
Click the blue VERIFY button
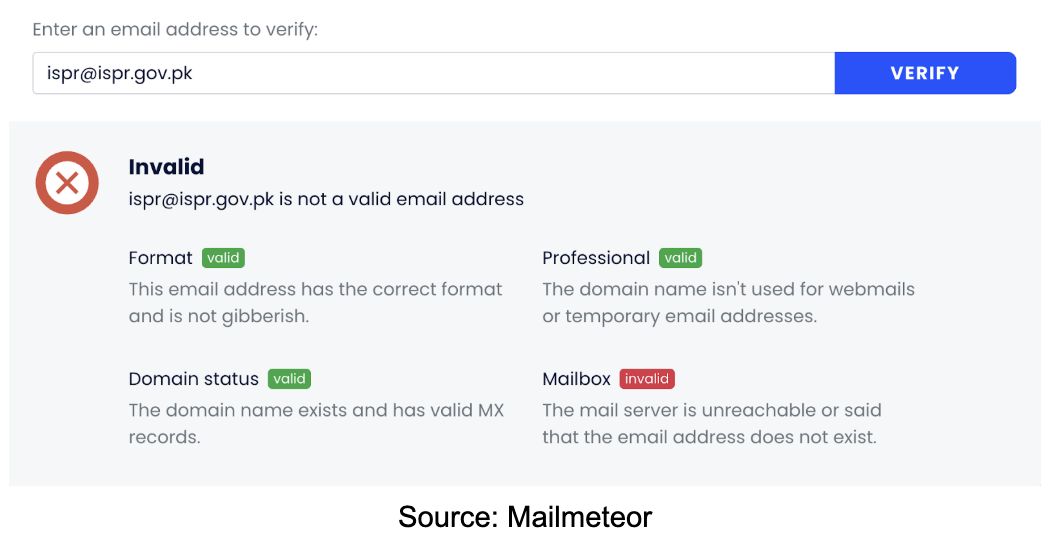925,73
